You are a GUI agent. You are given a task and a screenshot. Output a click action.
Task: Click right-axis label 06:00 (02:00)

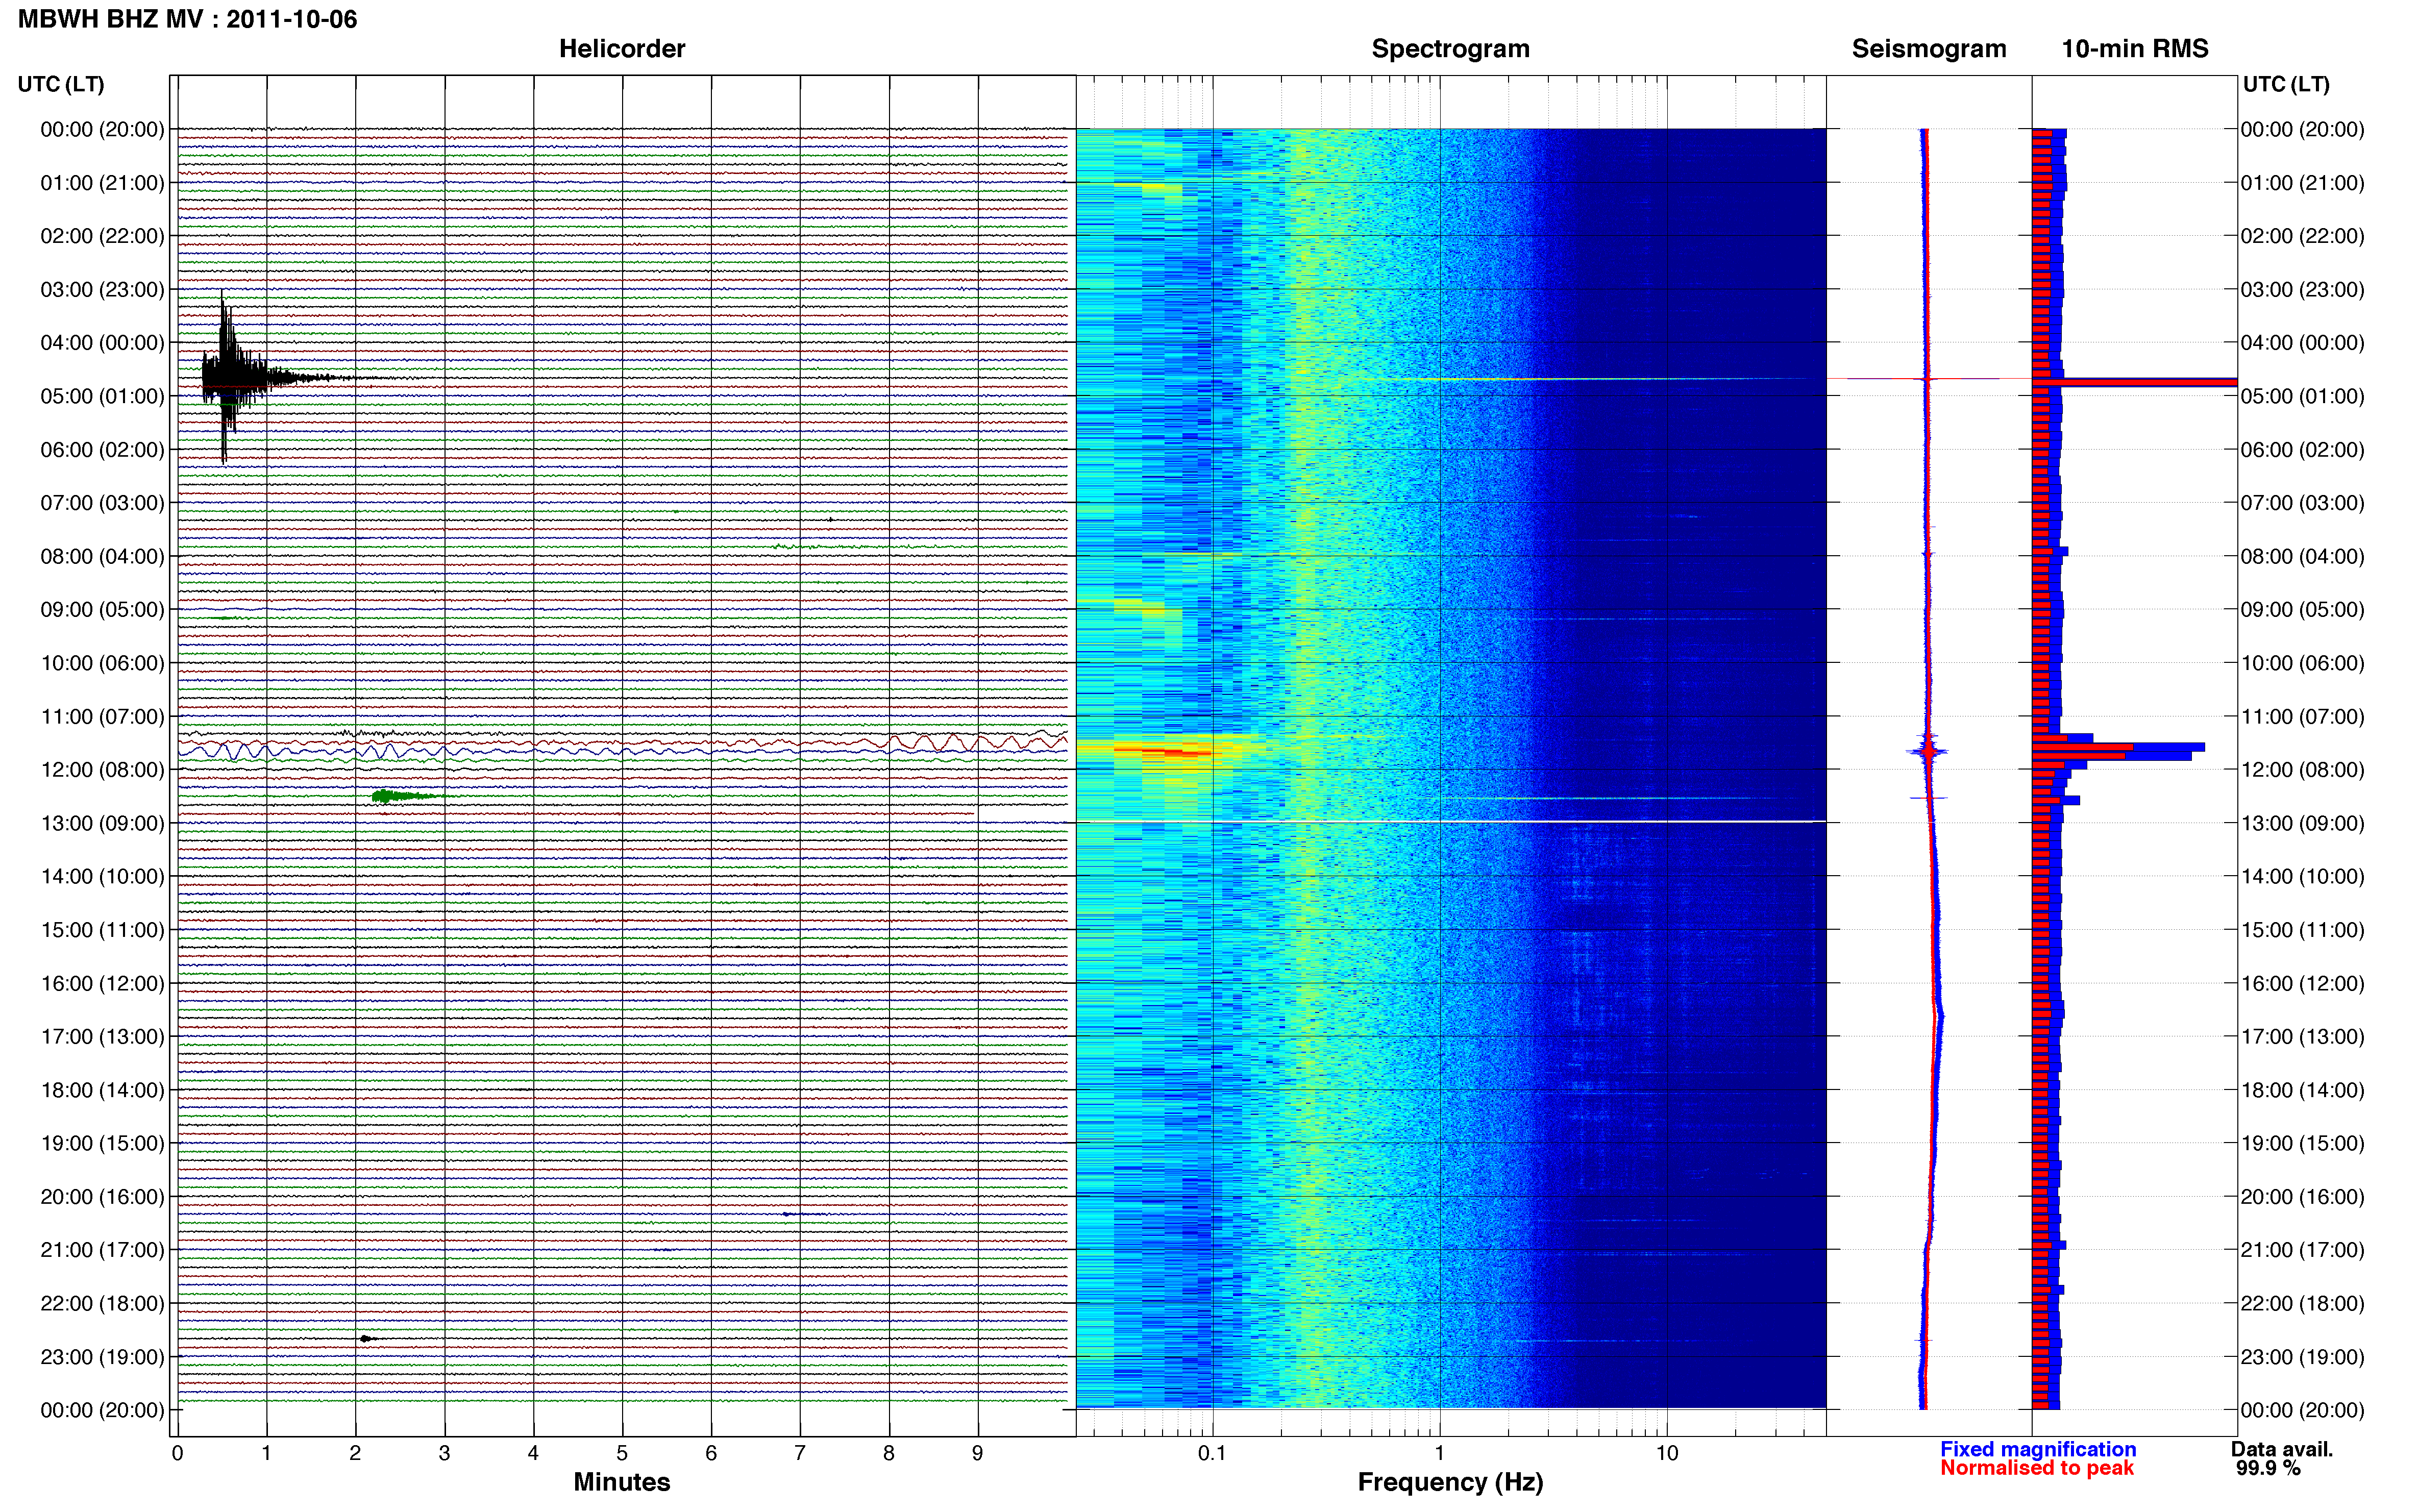(2302, 450)
